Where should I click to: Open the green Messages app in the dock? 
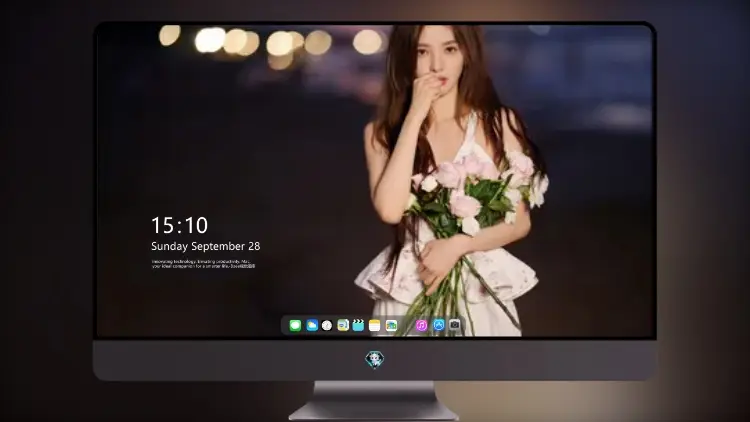point(295,326)
